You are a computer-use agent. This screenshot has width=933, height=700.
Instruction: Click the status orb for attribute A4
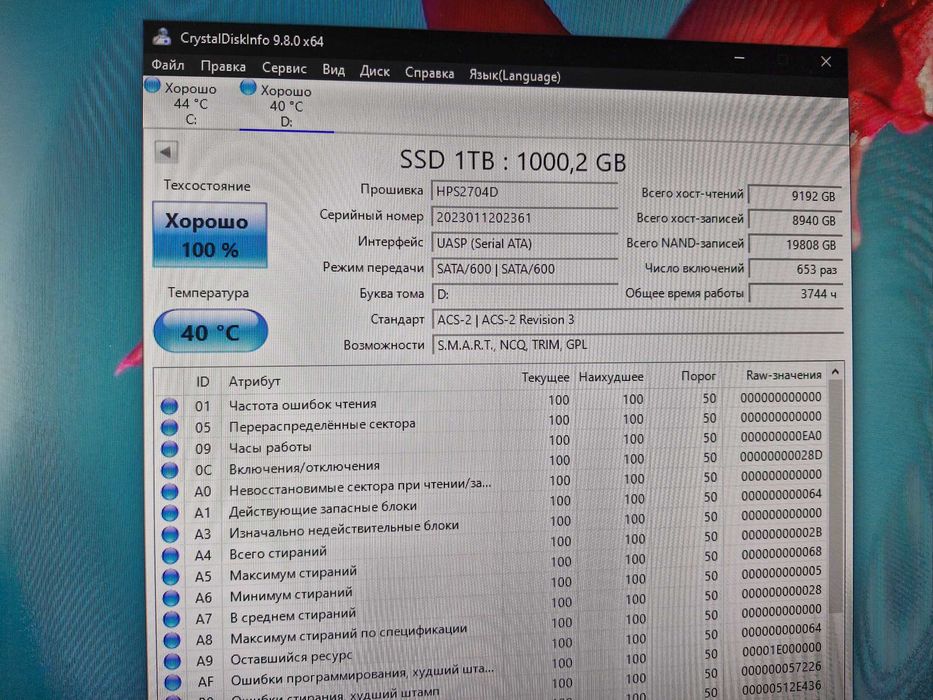coord(171,555)
